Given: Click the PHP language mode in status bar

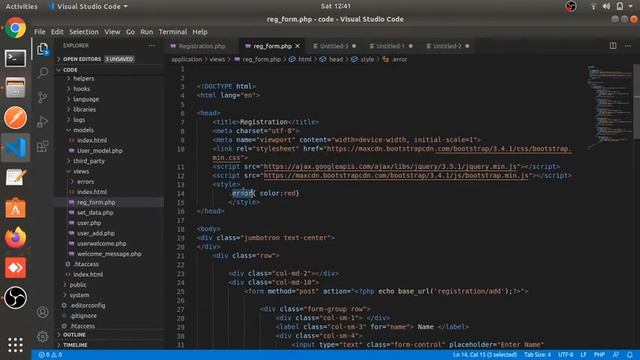Looking at the screenshot, I should (x=599, y=355).
